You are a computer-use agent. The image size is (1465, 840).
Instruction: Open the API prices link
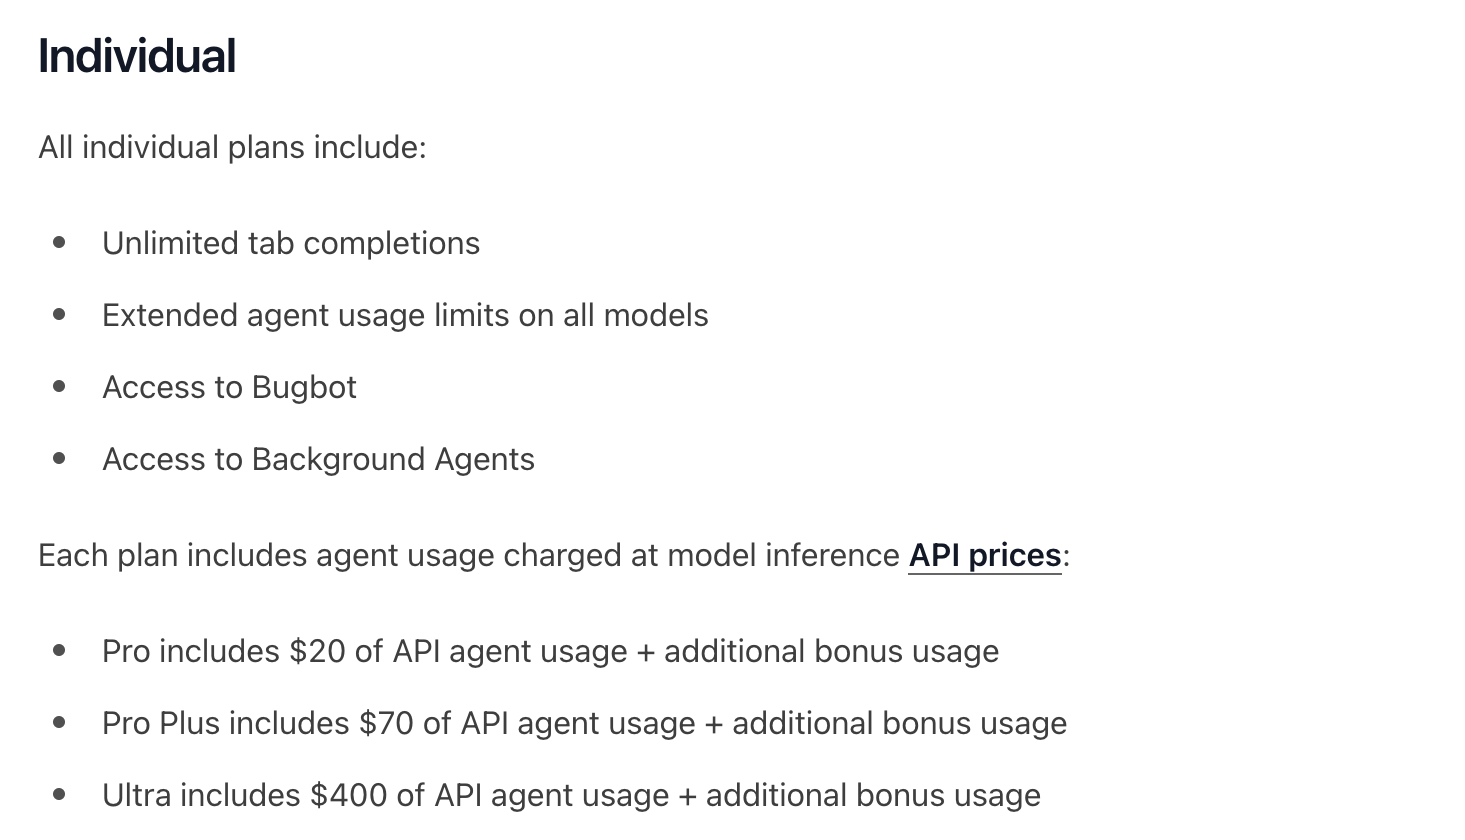(984, 555)
